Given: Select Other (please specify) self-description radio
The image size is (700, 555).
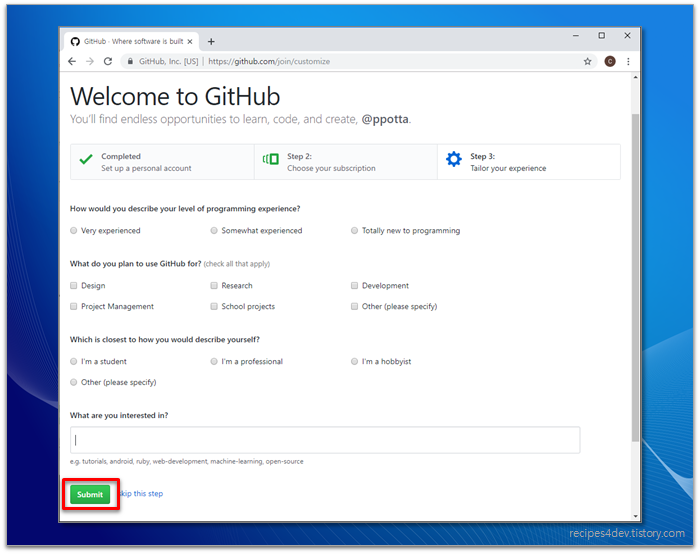Looking at the screenshot, I should 74,382.
